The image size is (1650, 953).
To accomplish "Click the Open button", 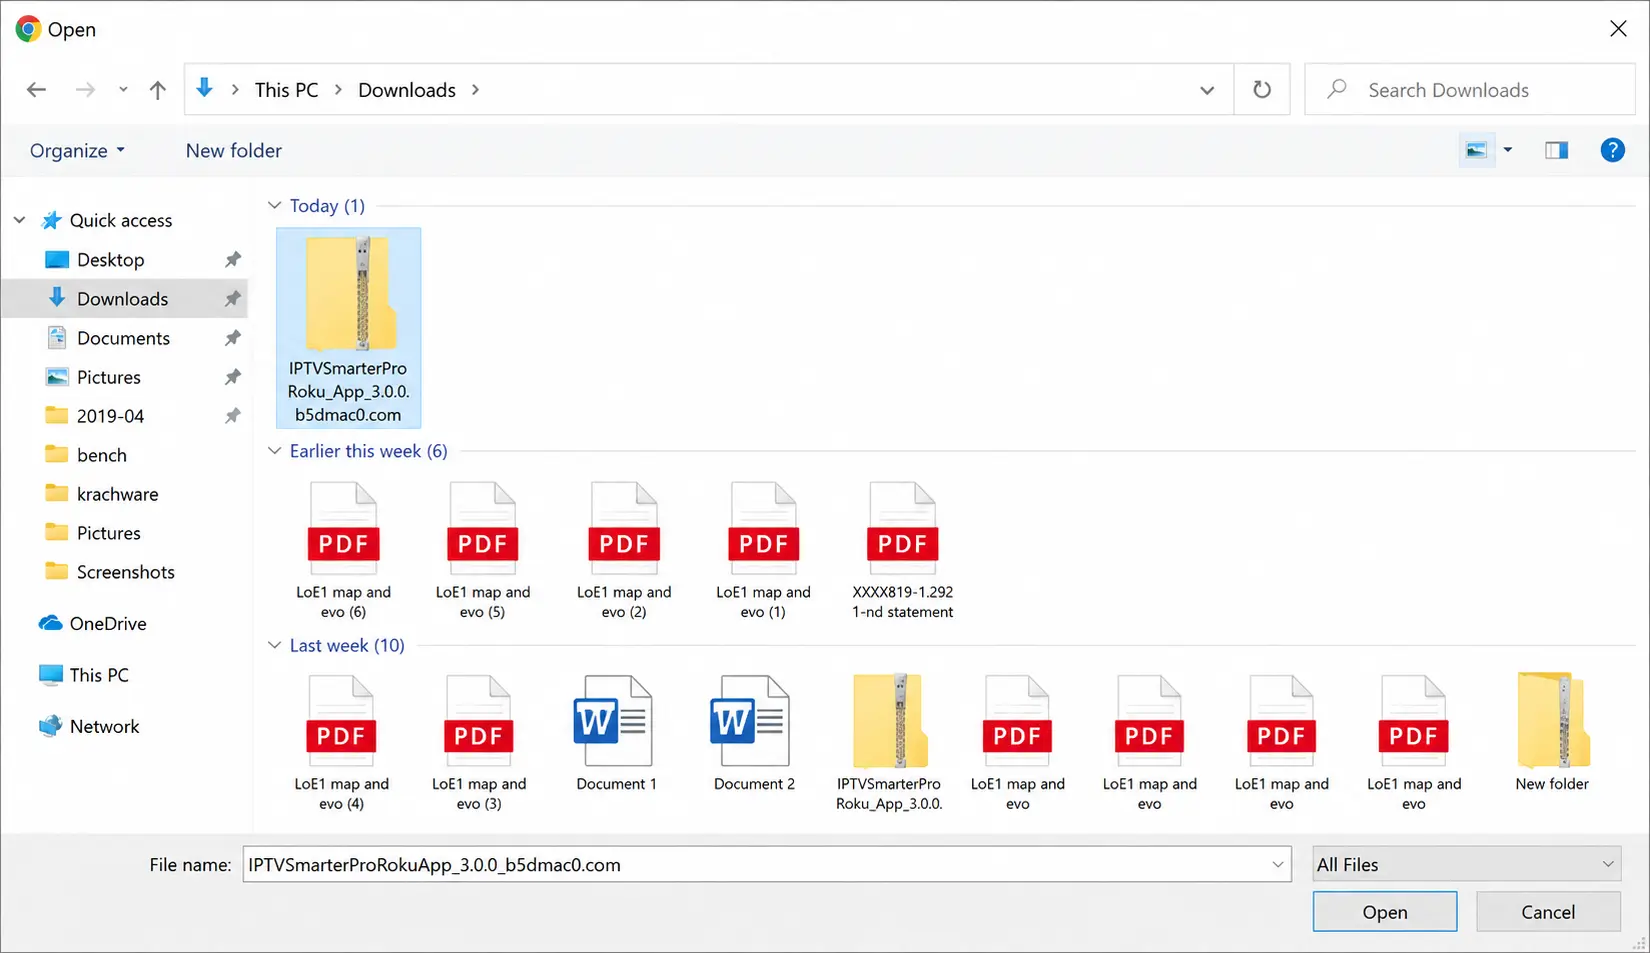I will click(x=1385, y=912).
